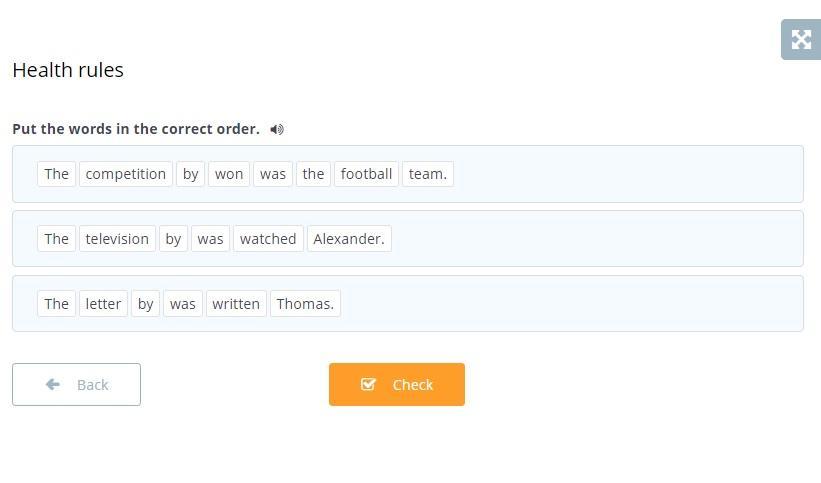Click 'was' in the television sentence

point(210,239)
